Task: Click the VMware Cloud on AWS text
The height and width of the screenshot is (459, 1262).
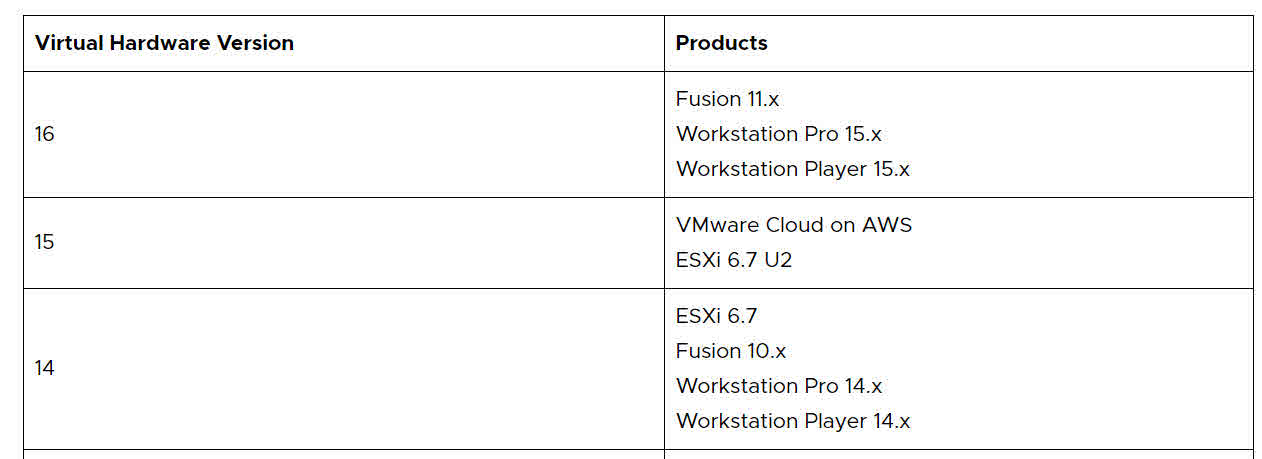Action: (794, 225)
